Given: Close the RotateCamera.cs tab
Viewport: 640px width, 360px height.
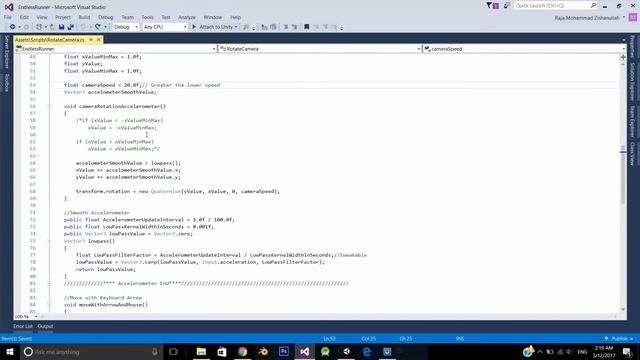Looking at the screenshot, I should click(98, 40).
